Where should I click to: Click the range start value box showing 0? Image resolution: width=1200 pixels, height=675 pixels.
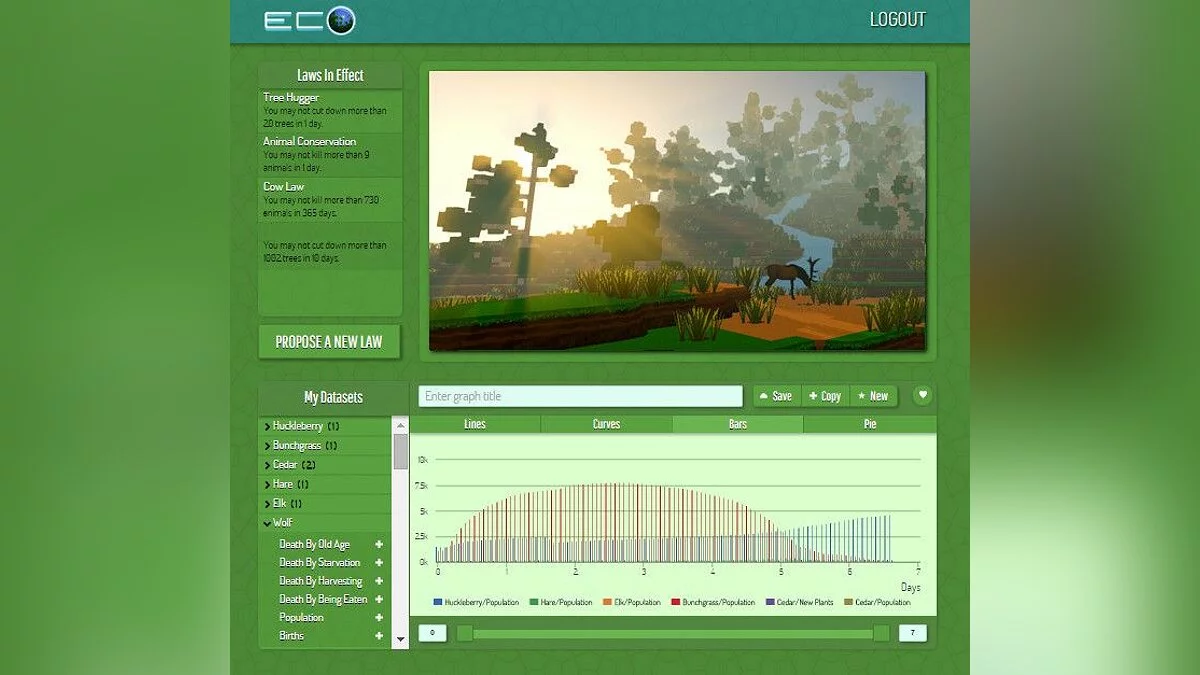click(432, 633)
